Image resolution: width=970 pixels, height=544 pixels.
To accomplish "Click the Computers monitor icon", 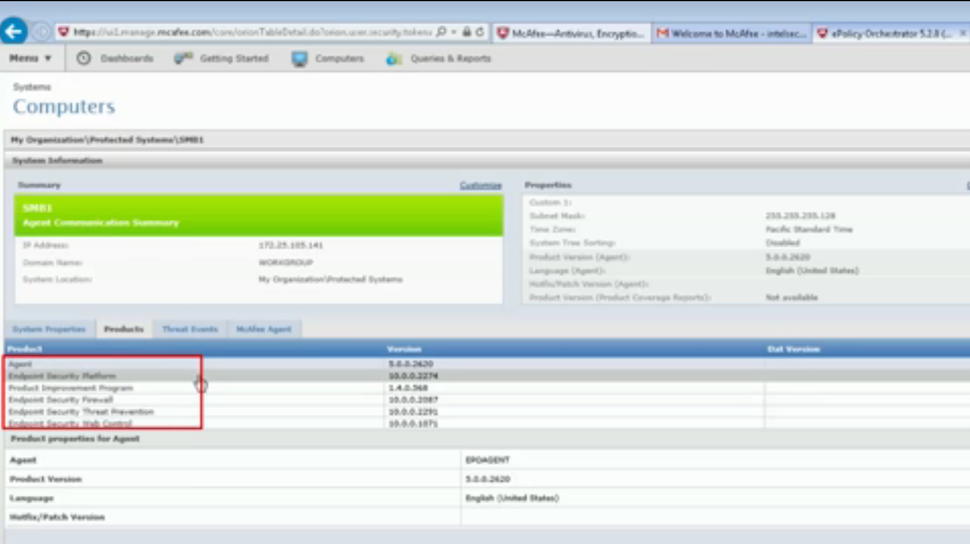I will pos(299,59).
